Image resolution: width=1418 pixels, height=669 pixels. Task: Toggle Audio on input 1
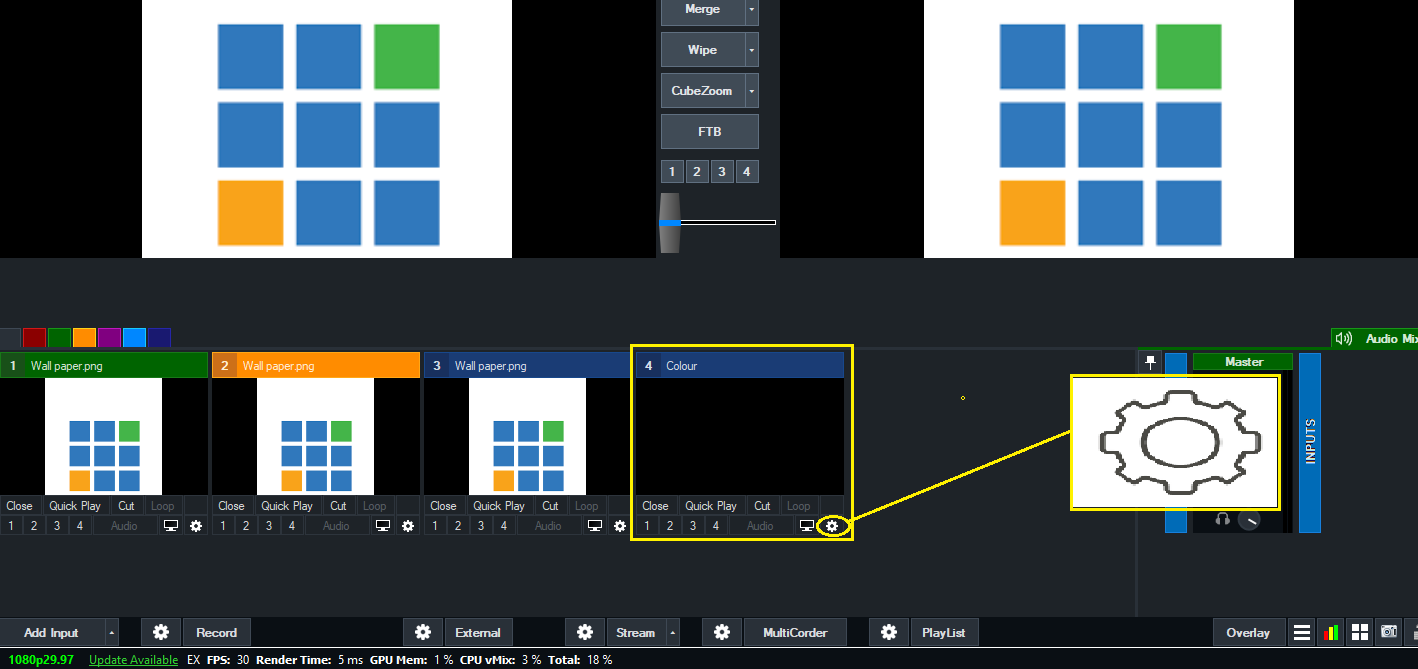click(x=124, y=525)
